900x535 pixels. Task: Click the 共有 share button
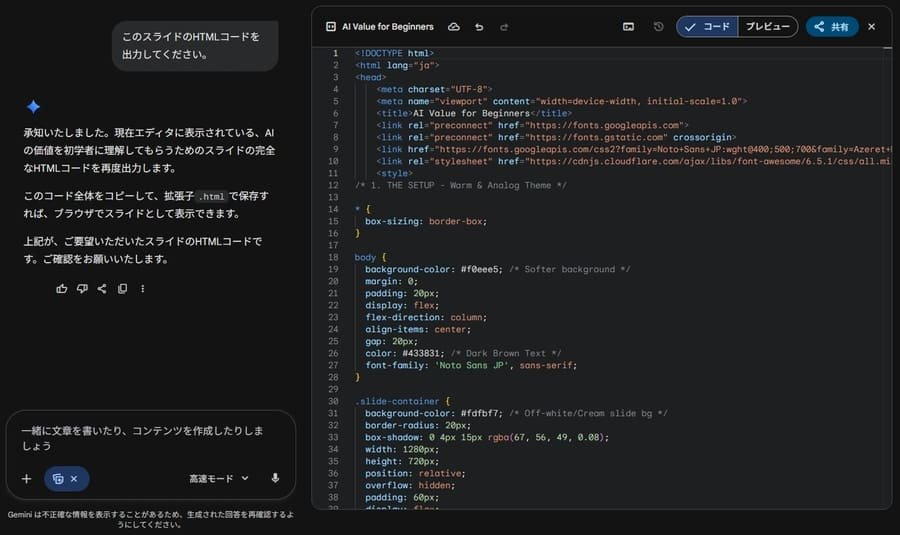click(832, 27)
